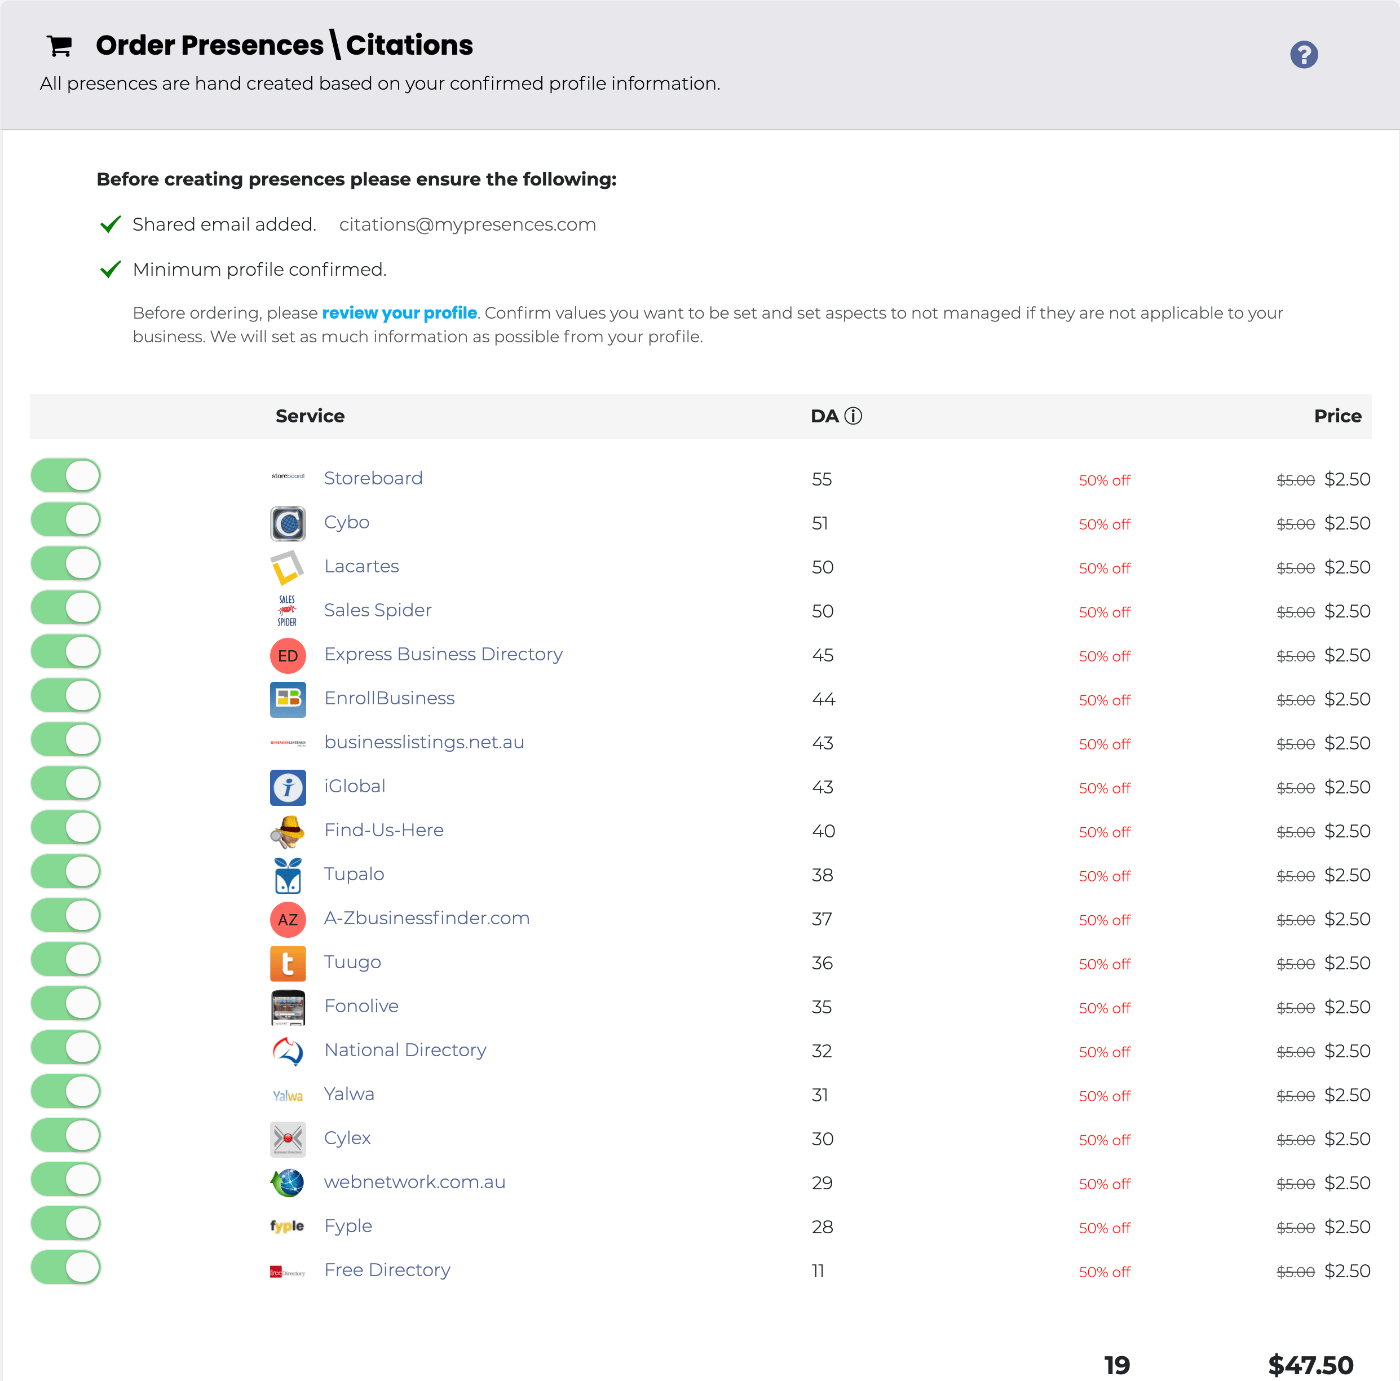The image size is (1400, 1381).
Task: Open the Express Business Directory link
Action: 443,654
